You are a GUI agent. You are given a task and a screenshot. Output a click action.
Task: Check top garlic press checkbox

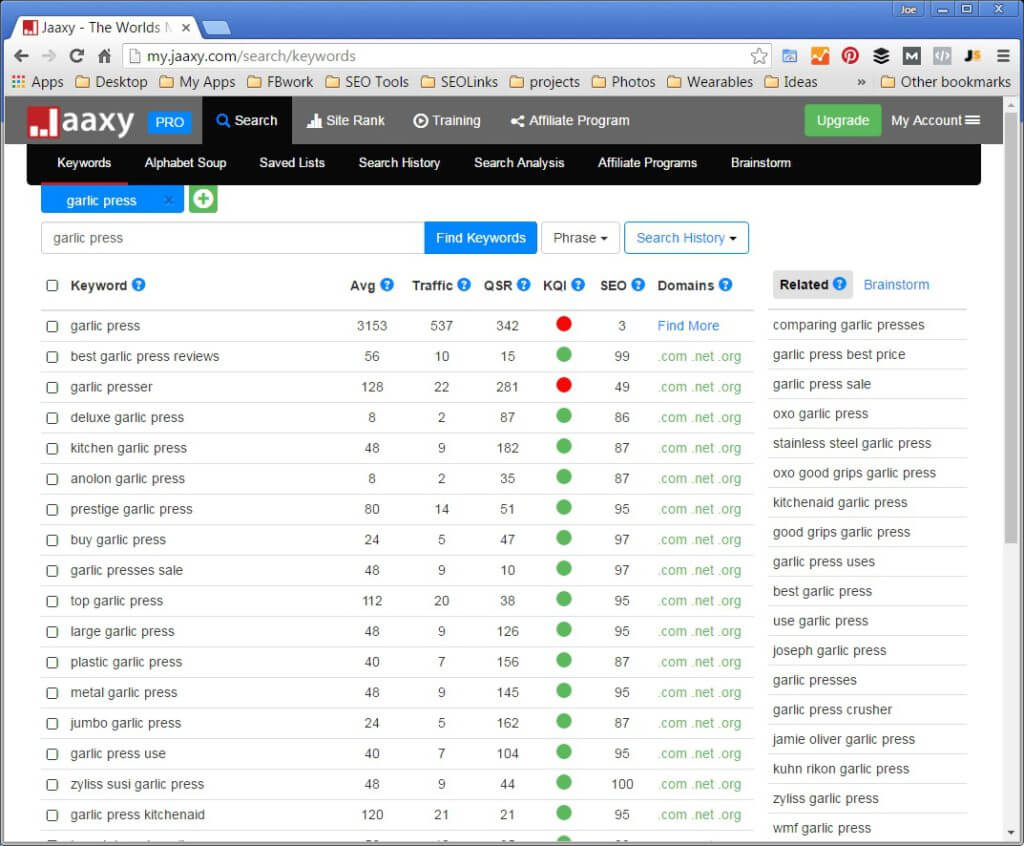click(52, 602)
